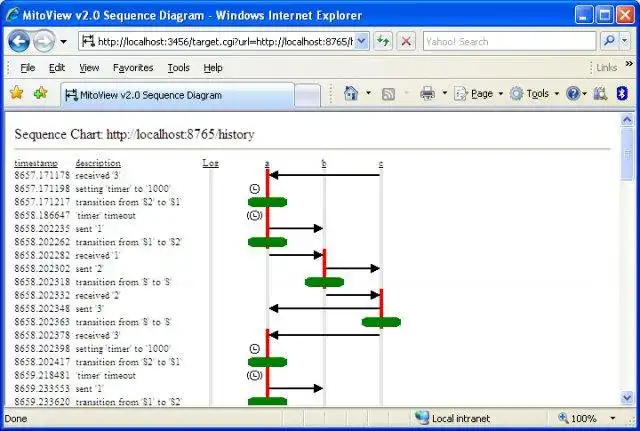Click the Yahoo! Search box
This screenshot has width=640, height=431.
point(509,41)
